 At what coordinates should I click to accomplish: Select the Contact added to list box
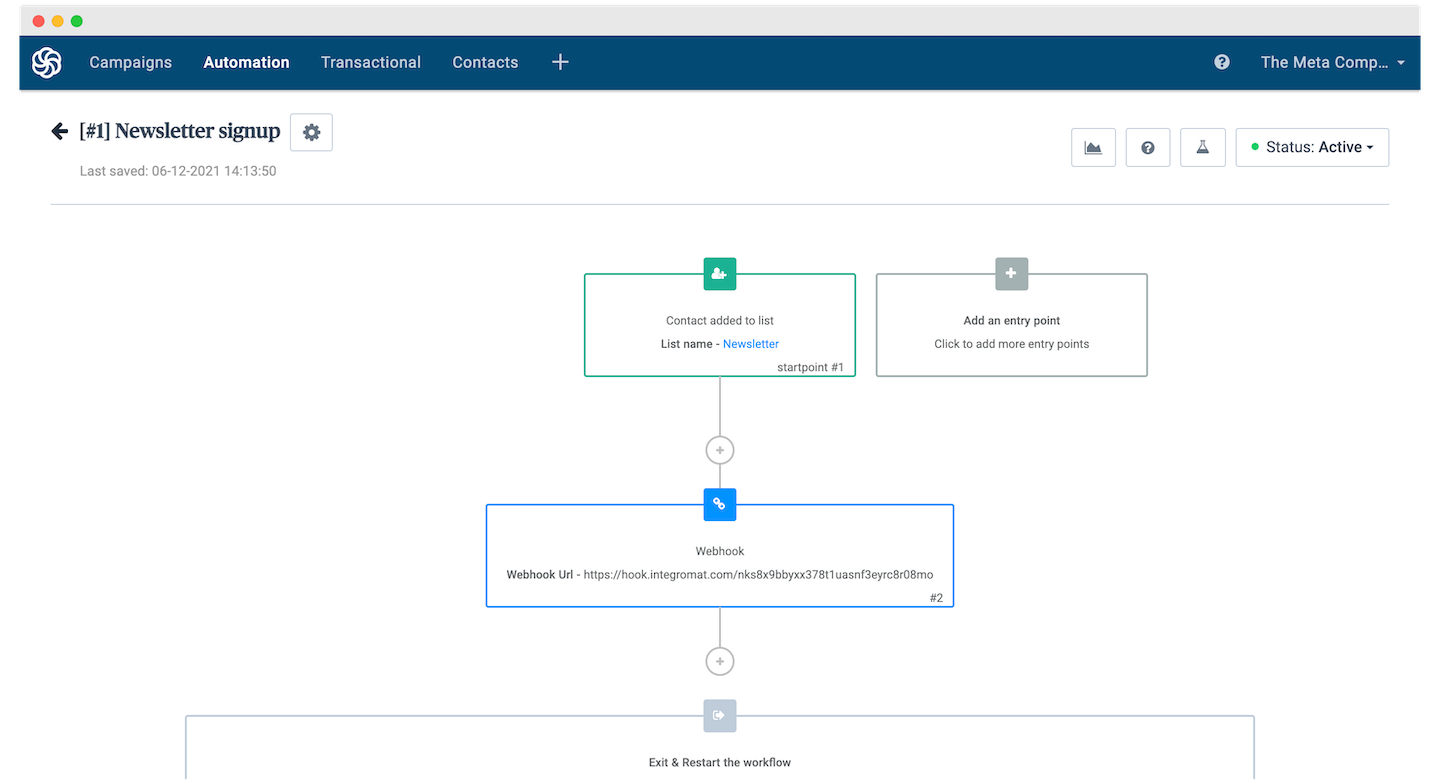pyautogui.click(x=720, y=325)
